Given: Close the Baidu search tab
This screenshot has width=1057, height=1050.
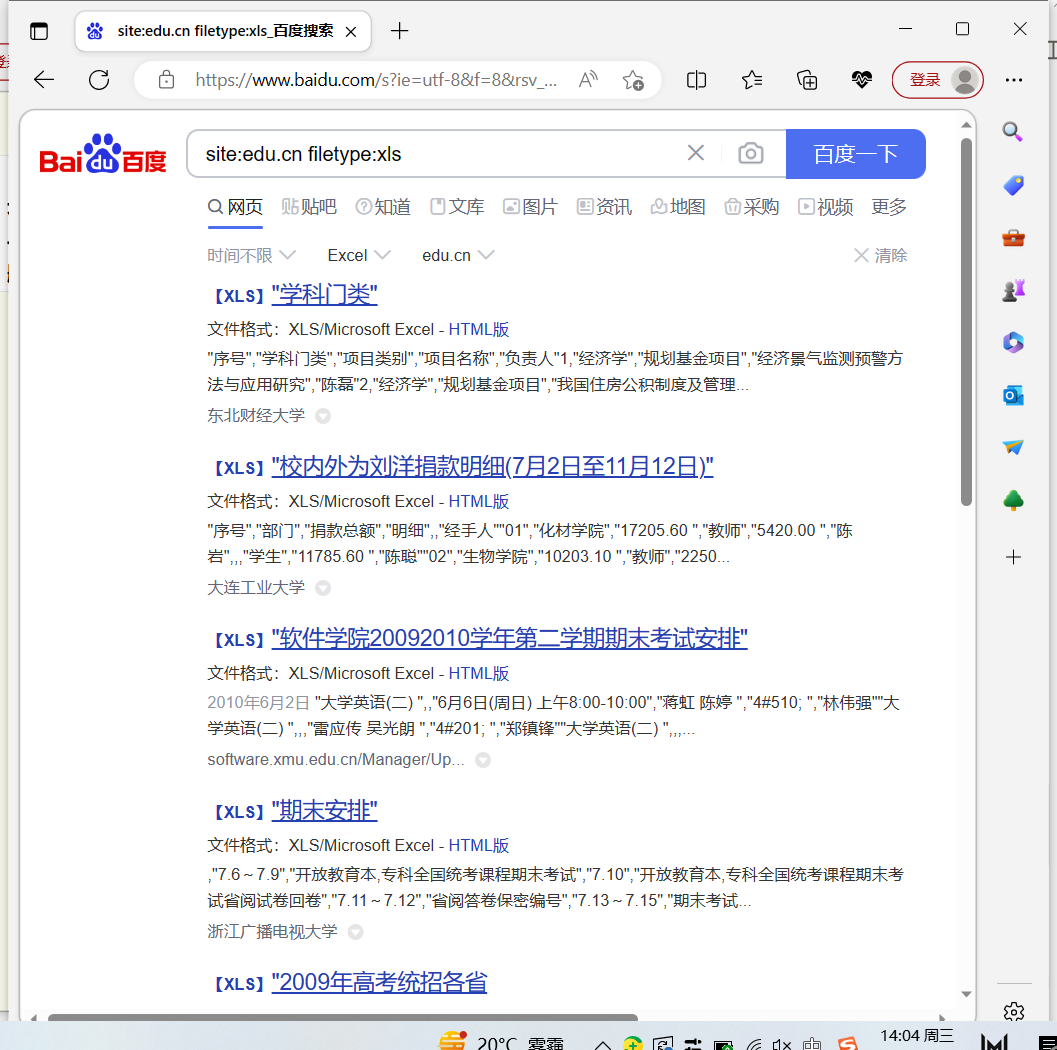Looking at the screenshot, I should point(351,32).
